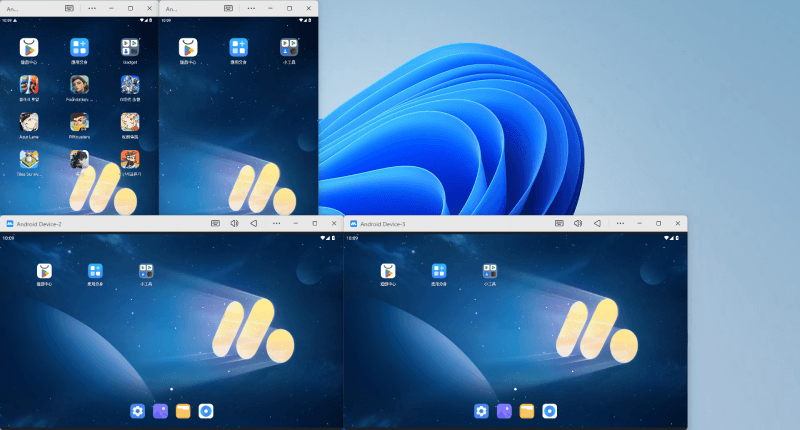Image resolution: width=800 pixels, height=430 pixels.
Task: Click the Android Device-2 window title
Action: pyautogui.click(x=39, y=224)
